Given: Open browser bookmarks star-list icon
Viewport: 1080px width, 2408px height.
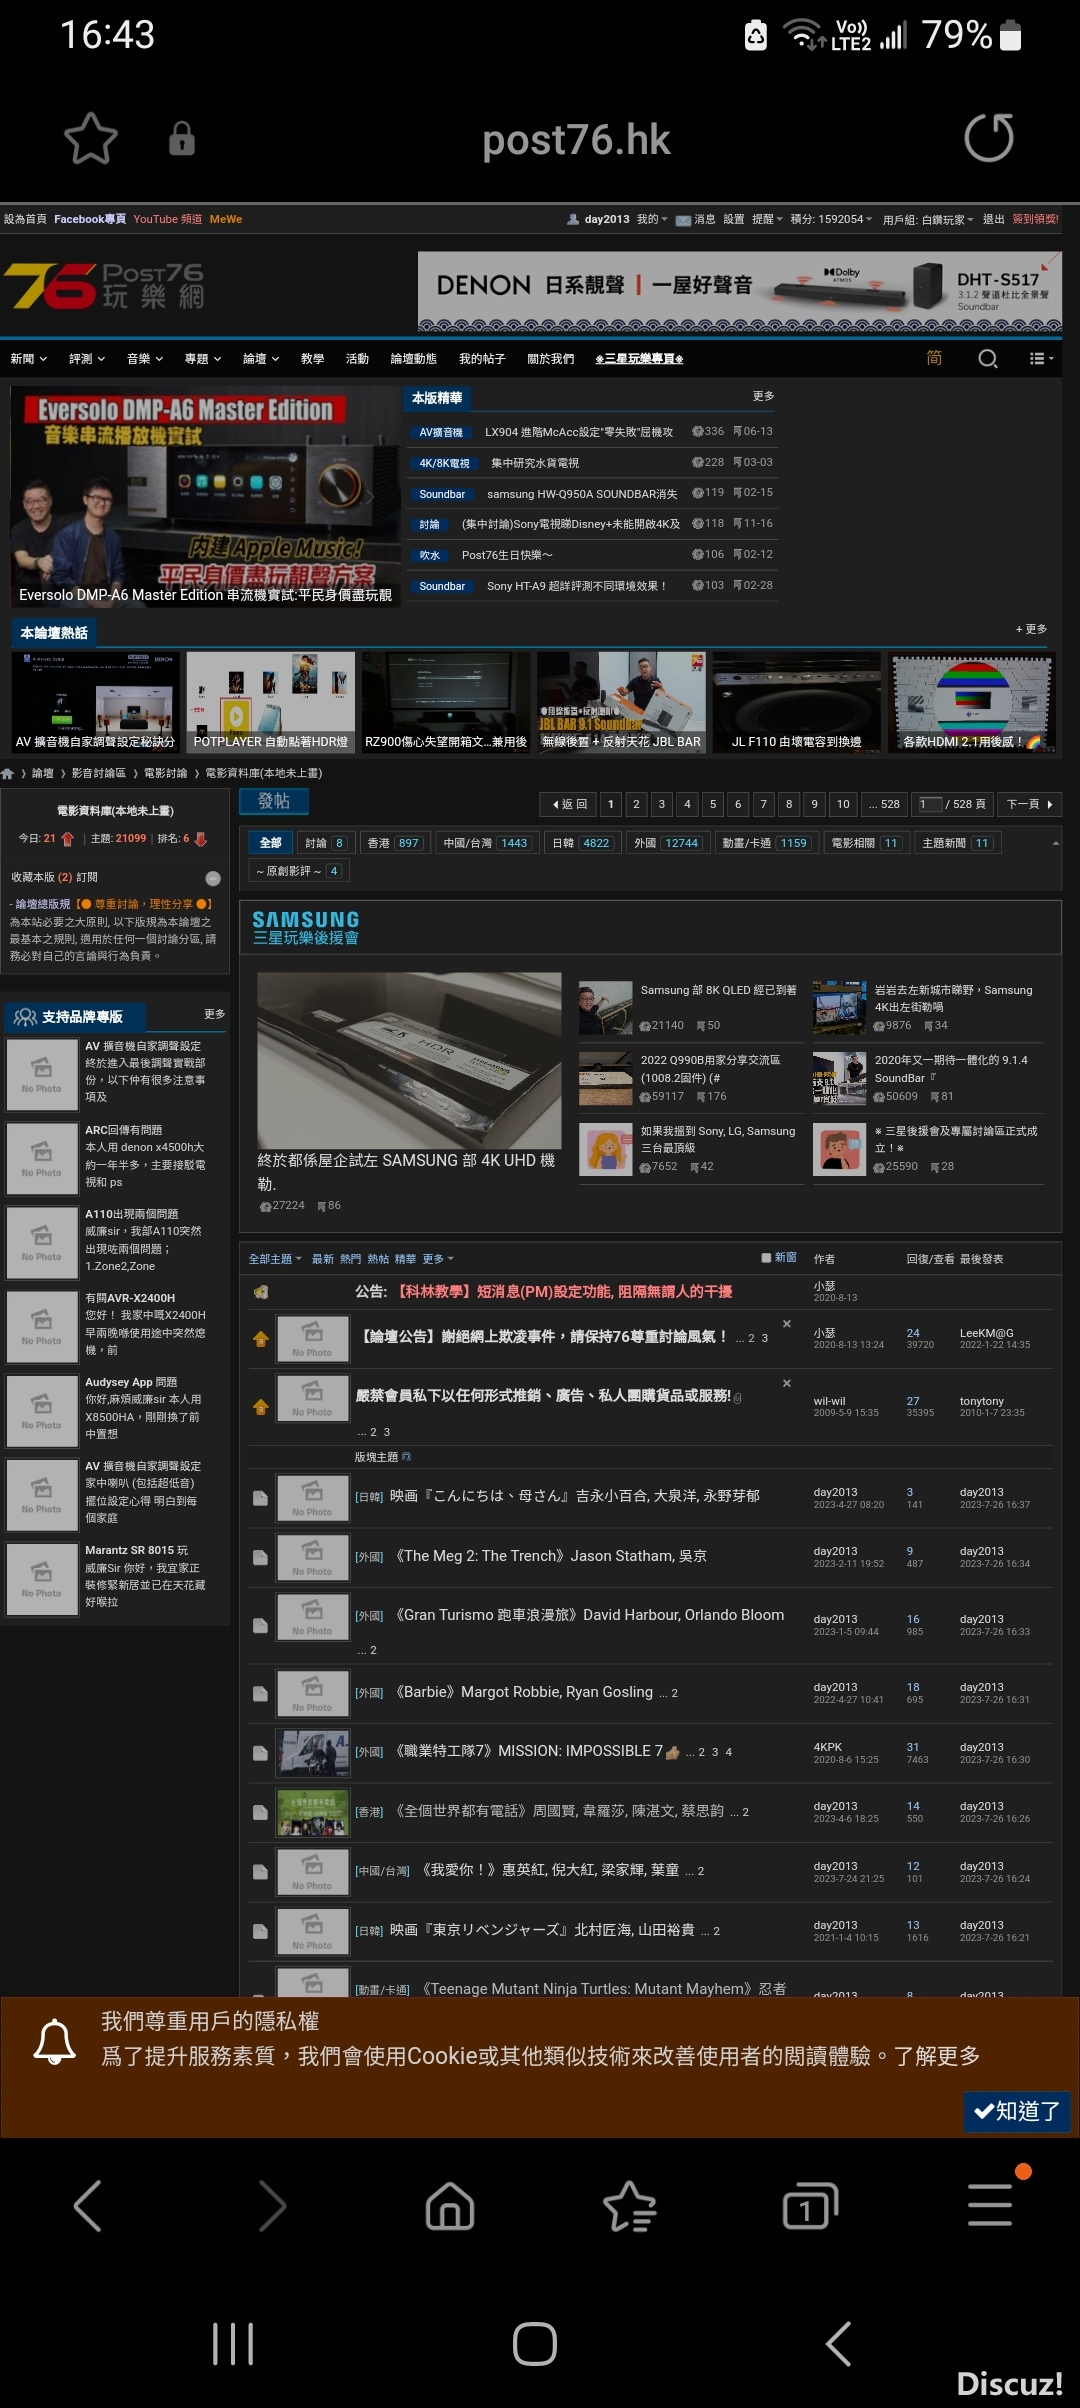Looking at the screenshot, I should click(x=630, y=2206).
